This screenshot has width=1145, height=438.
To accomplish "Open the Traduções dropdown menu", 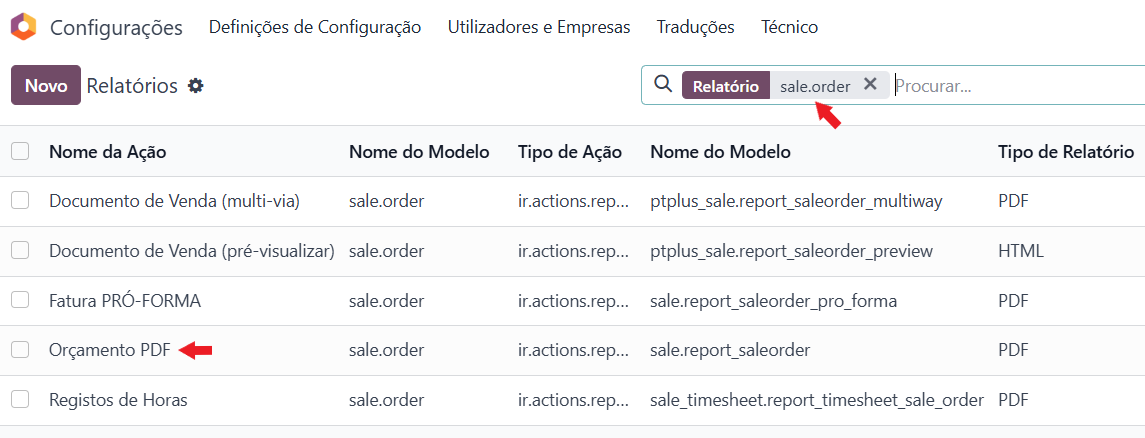I will point(695,27).
